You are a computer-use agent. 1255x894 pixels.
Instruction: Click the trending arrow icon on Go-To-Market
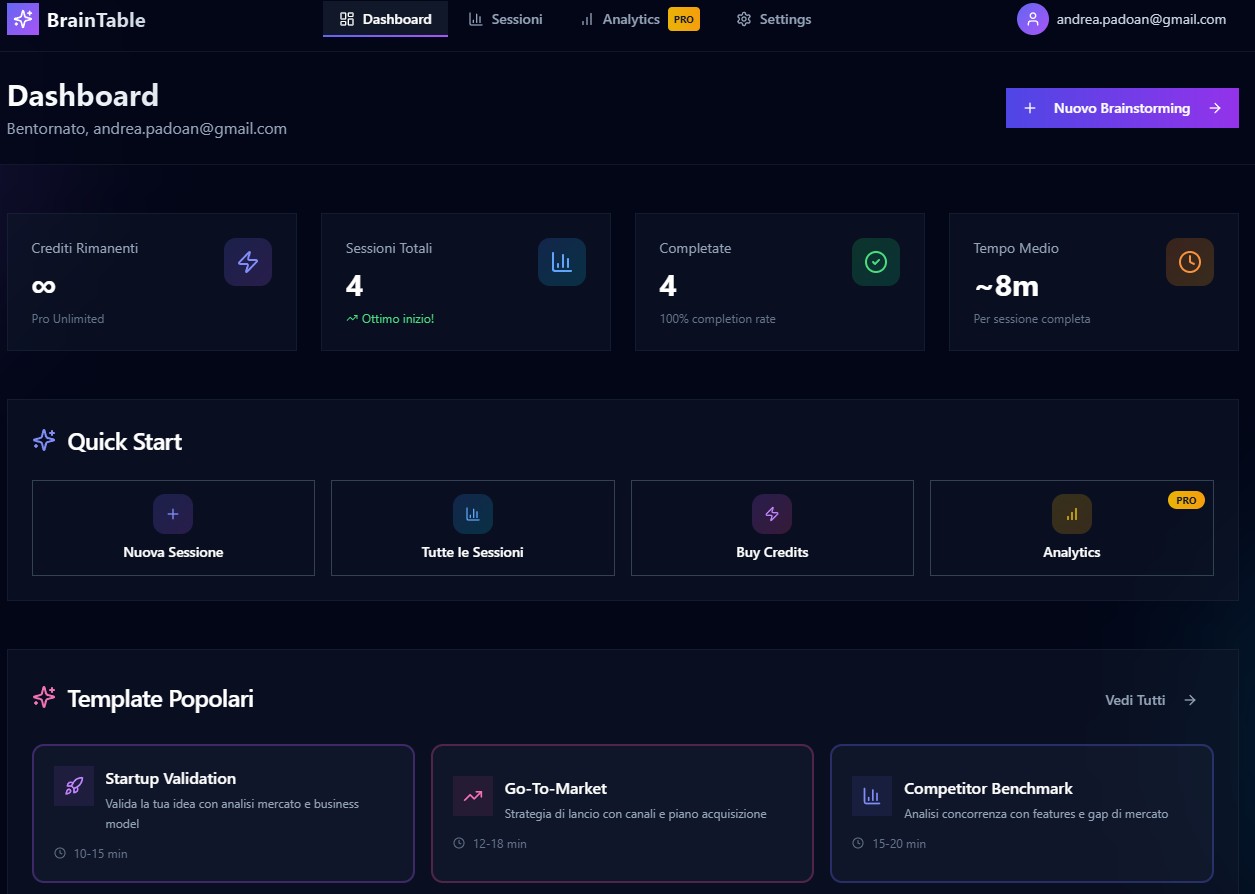click(x=473, y=796)
